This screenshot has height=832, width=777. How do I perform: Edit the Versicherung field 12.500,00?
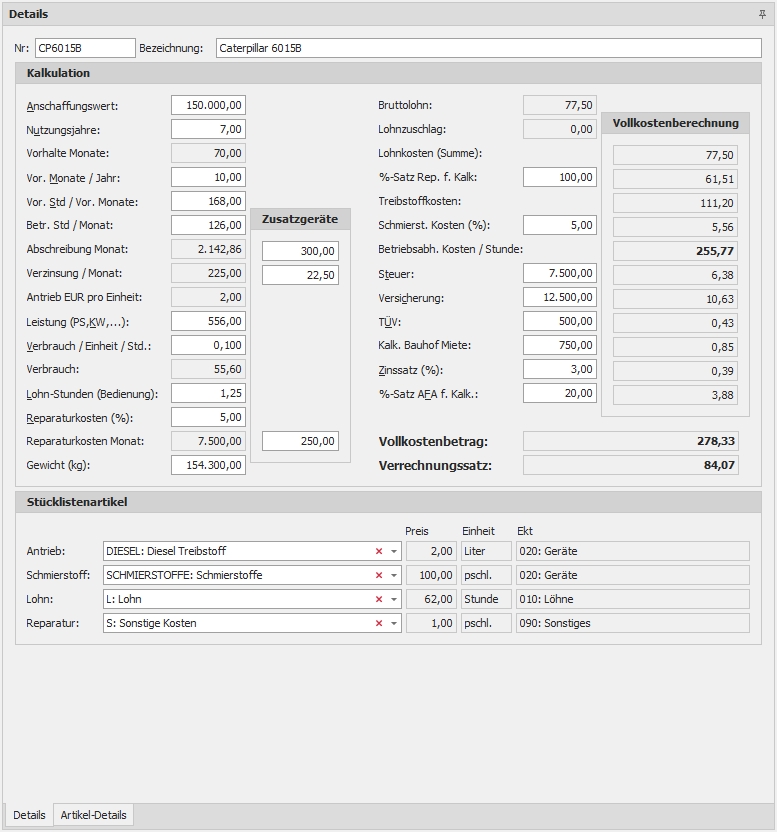click(560, 297)
